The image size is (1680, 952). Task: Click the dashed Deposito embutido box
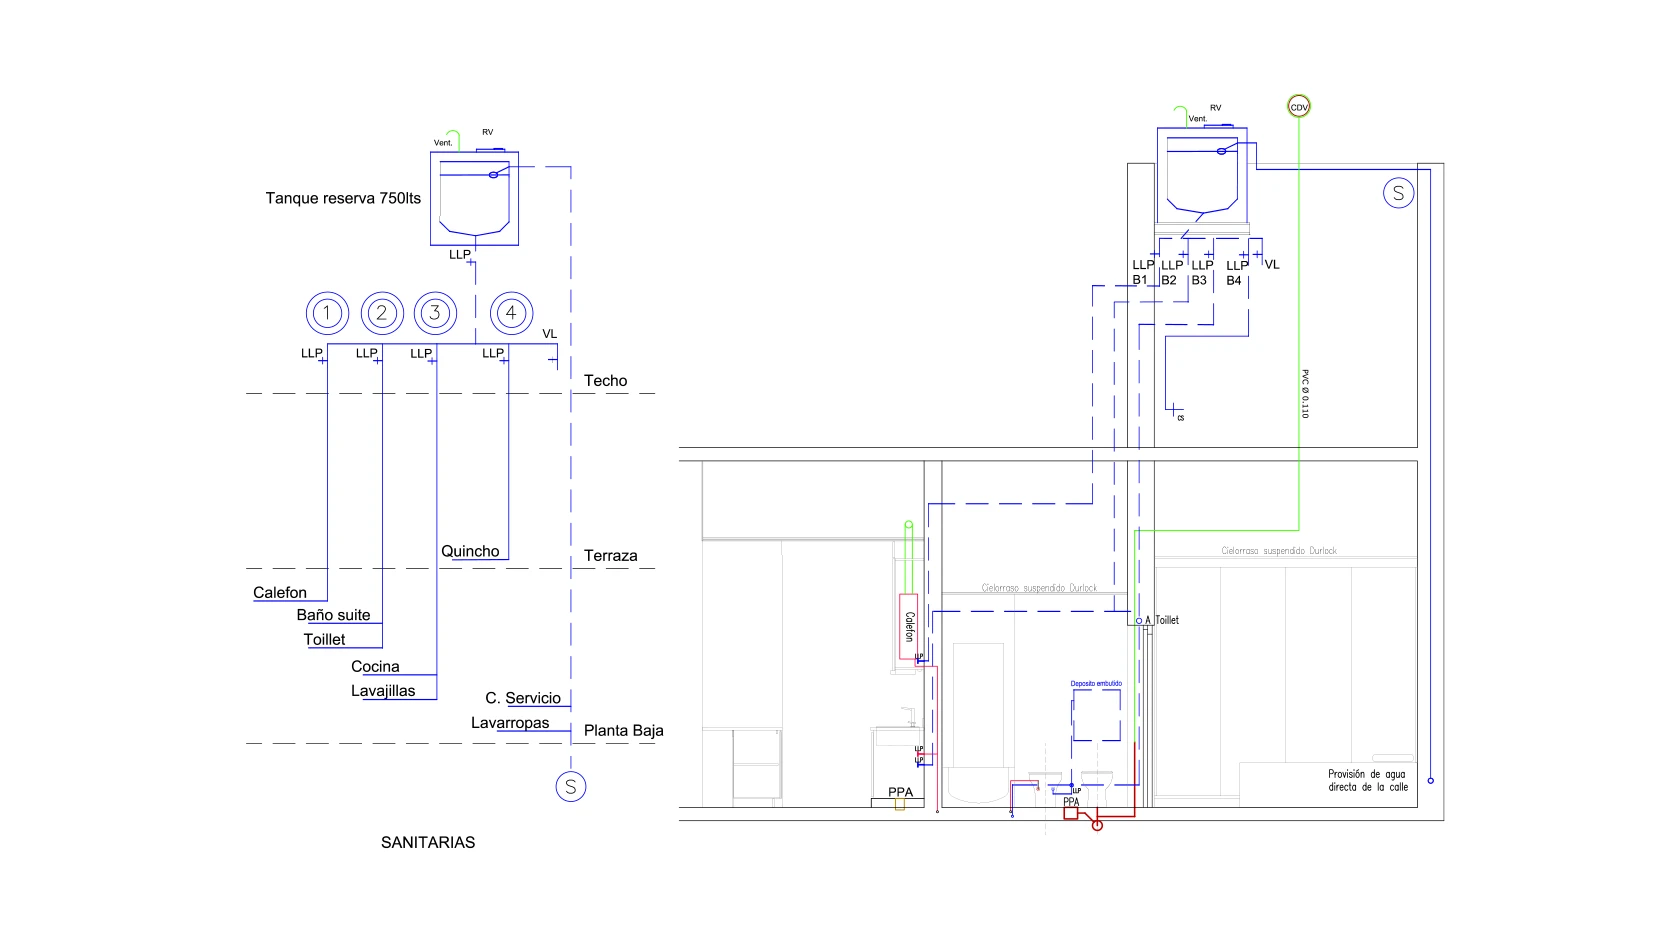coord(1096,716)
